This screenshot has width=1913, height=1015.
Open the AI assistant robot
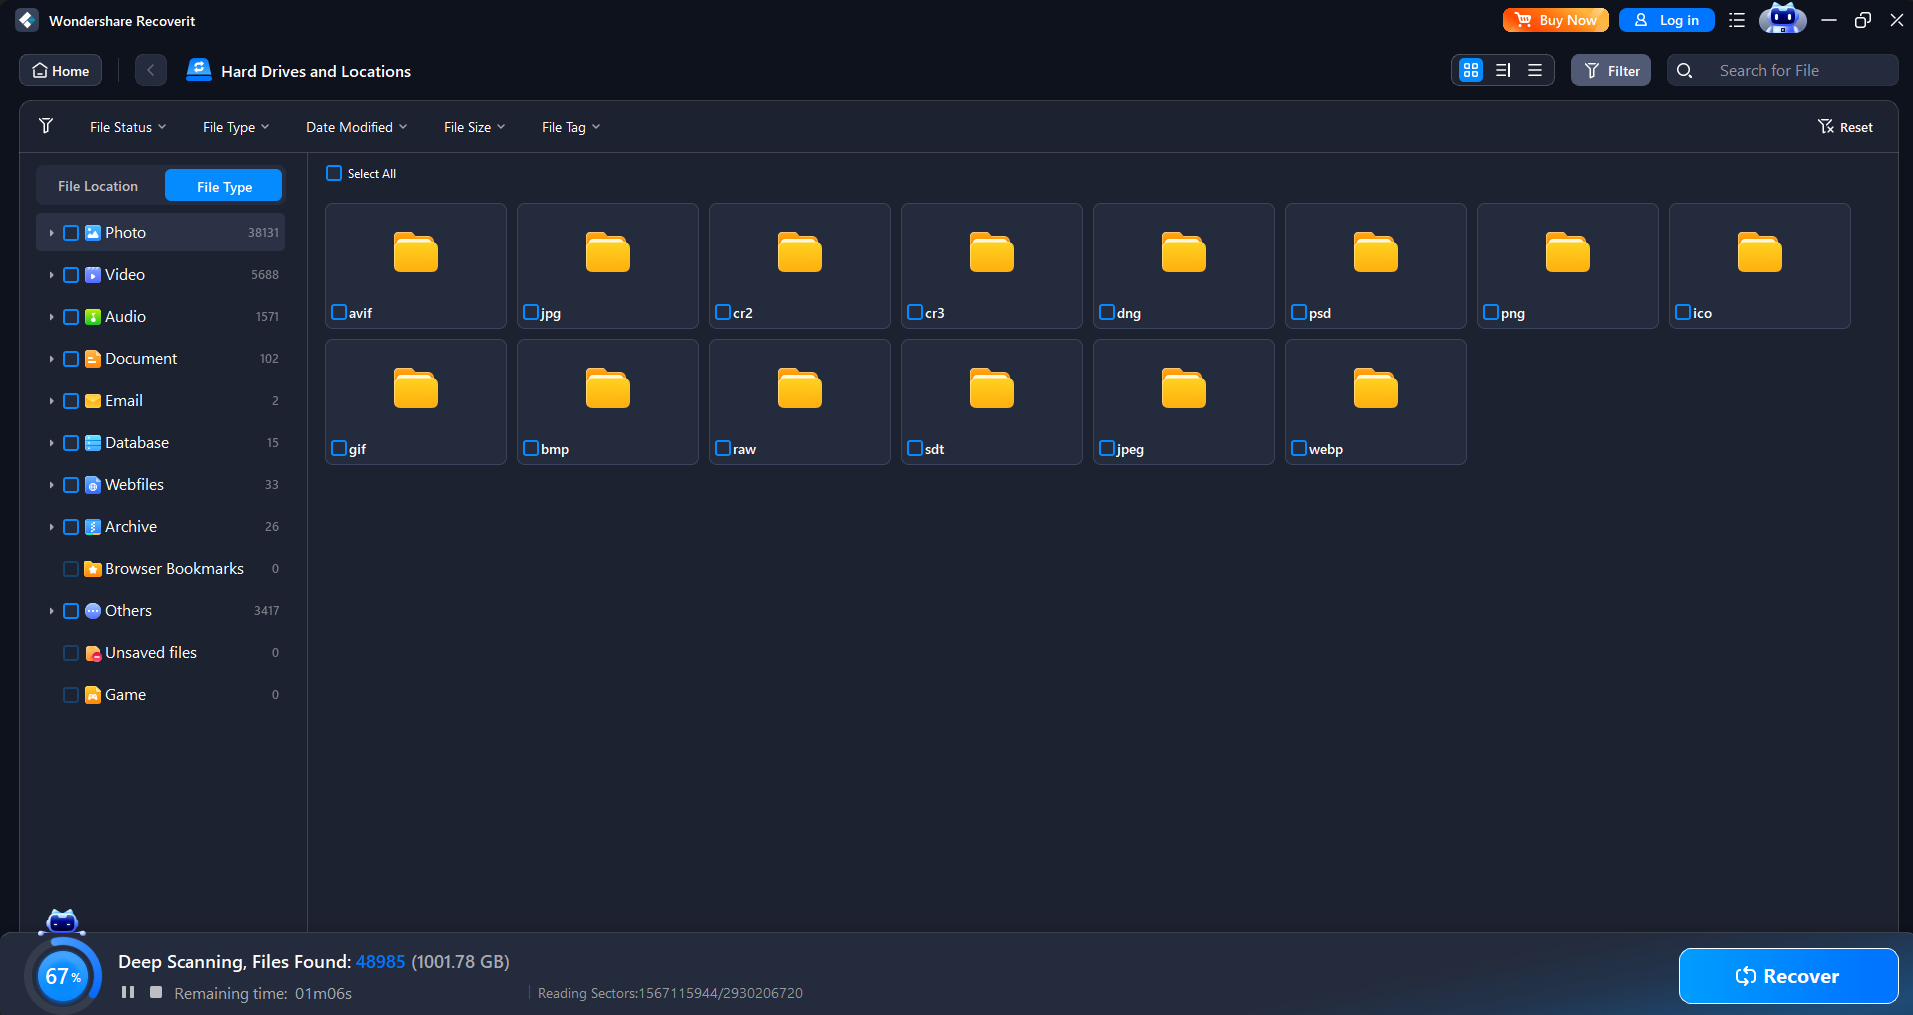coord(1782,19)
